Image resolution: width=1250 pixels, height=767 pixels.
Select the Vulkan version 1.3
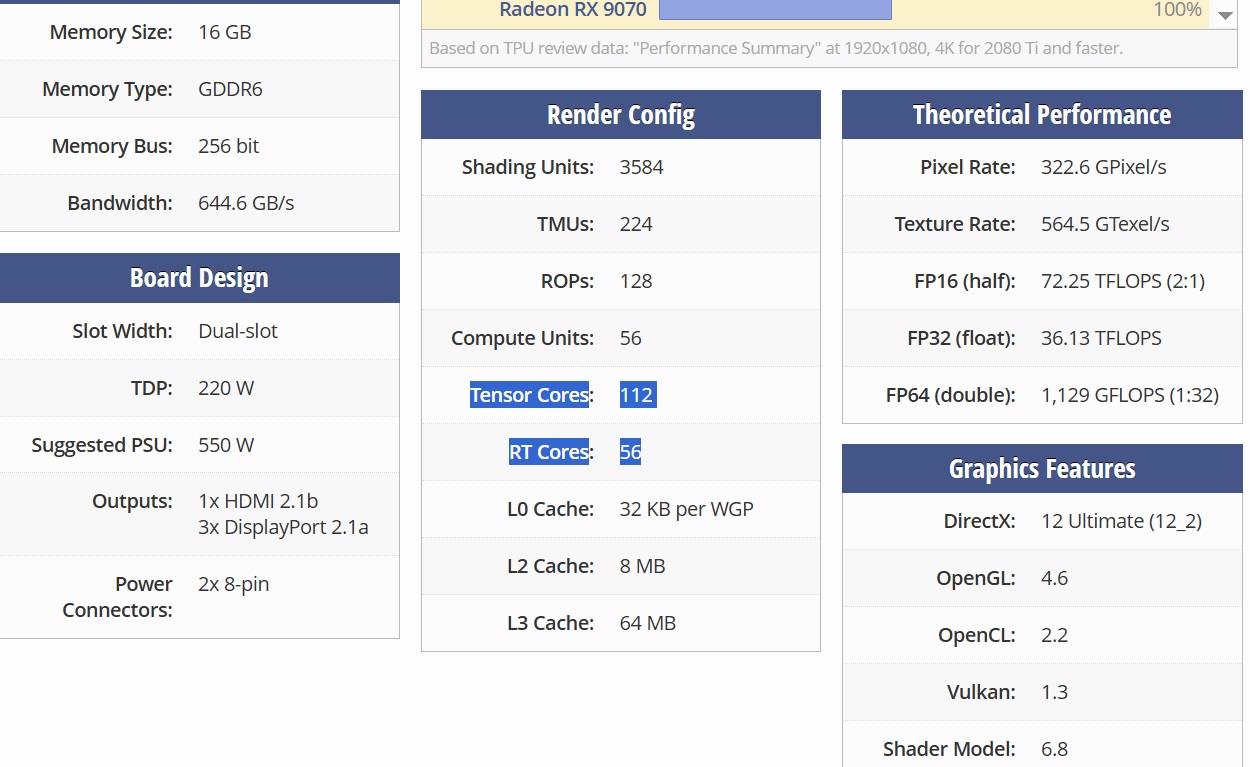(x=1054, y=692)
